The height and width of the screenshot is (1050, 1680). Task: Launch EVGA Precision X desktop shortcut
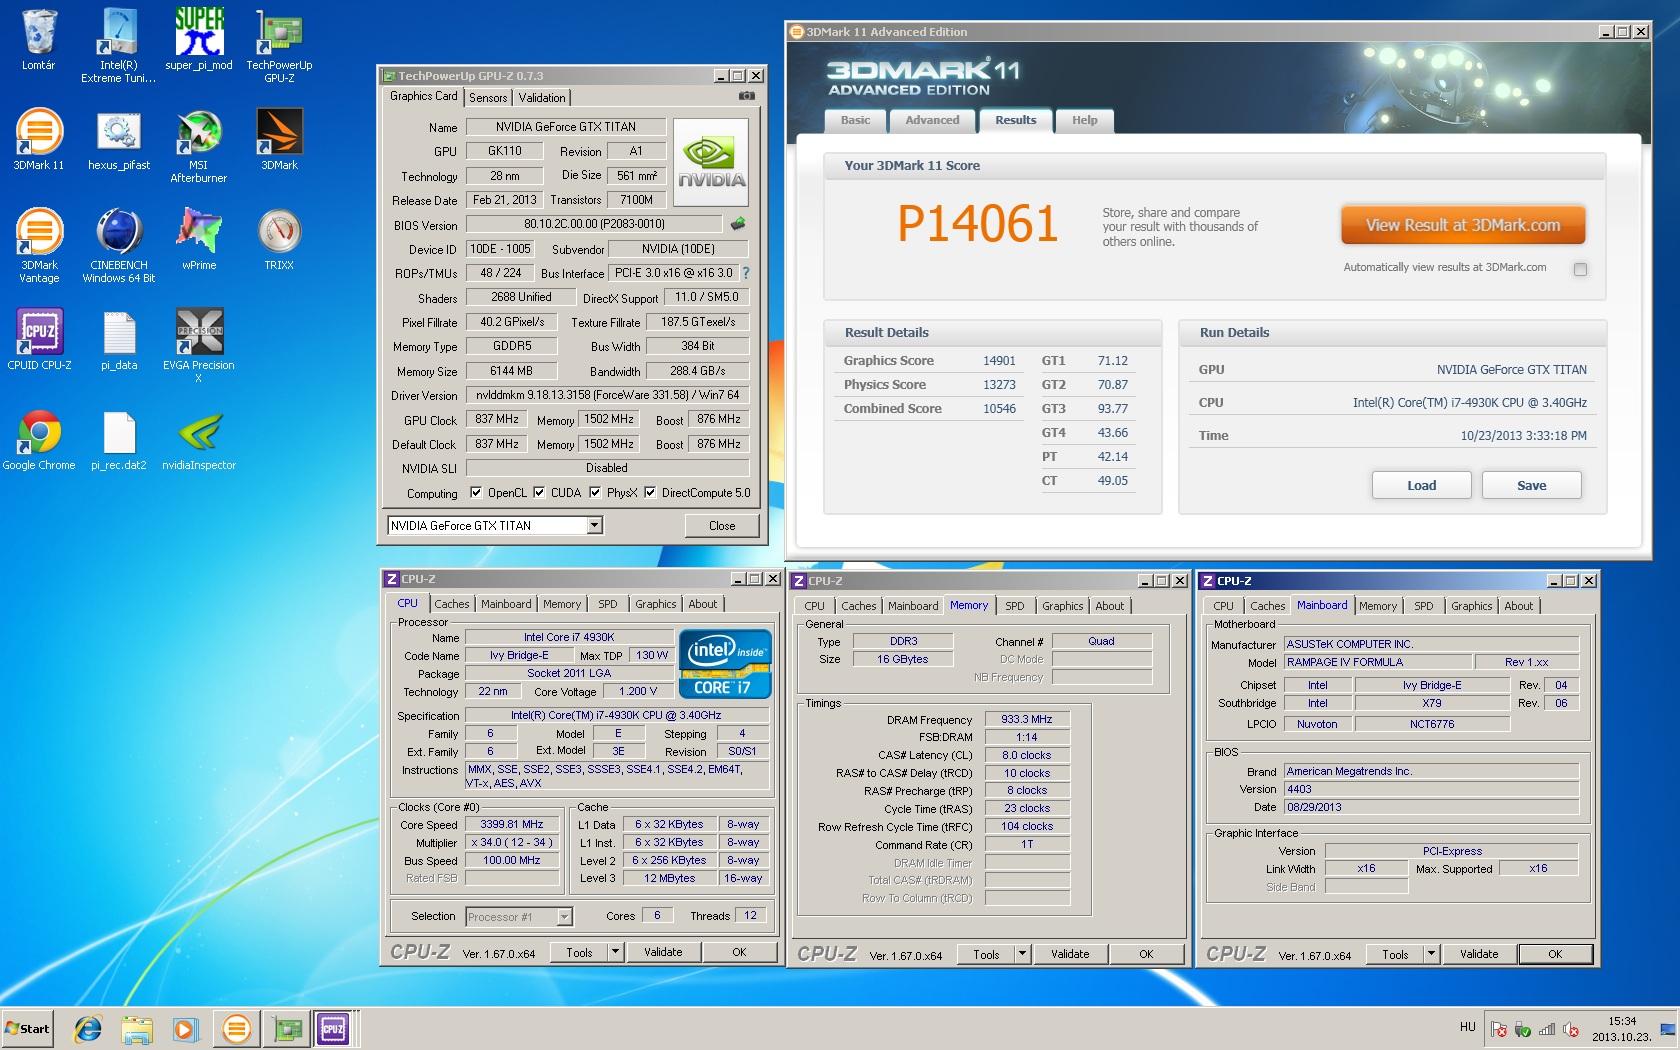point(199,345)
